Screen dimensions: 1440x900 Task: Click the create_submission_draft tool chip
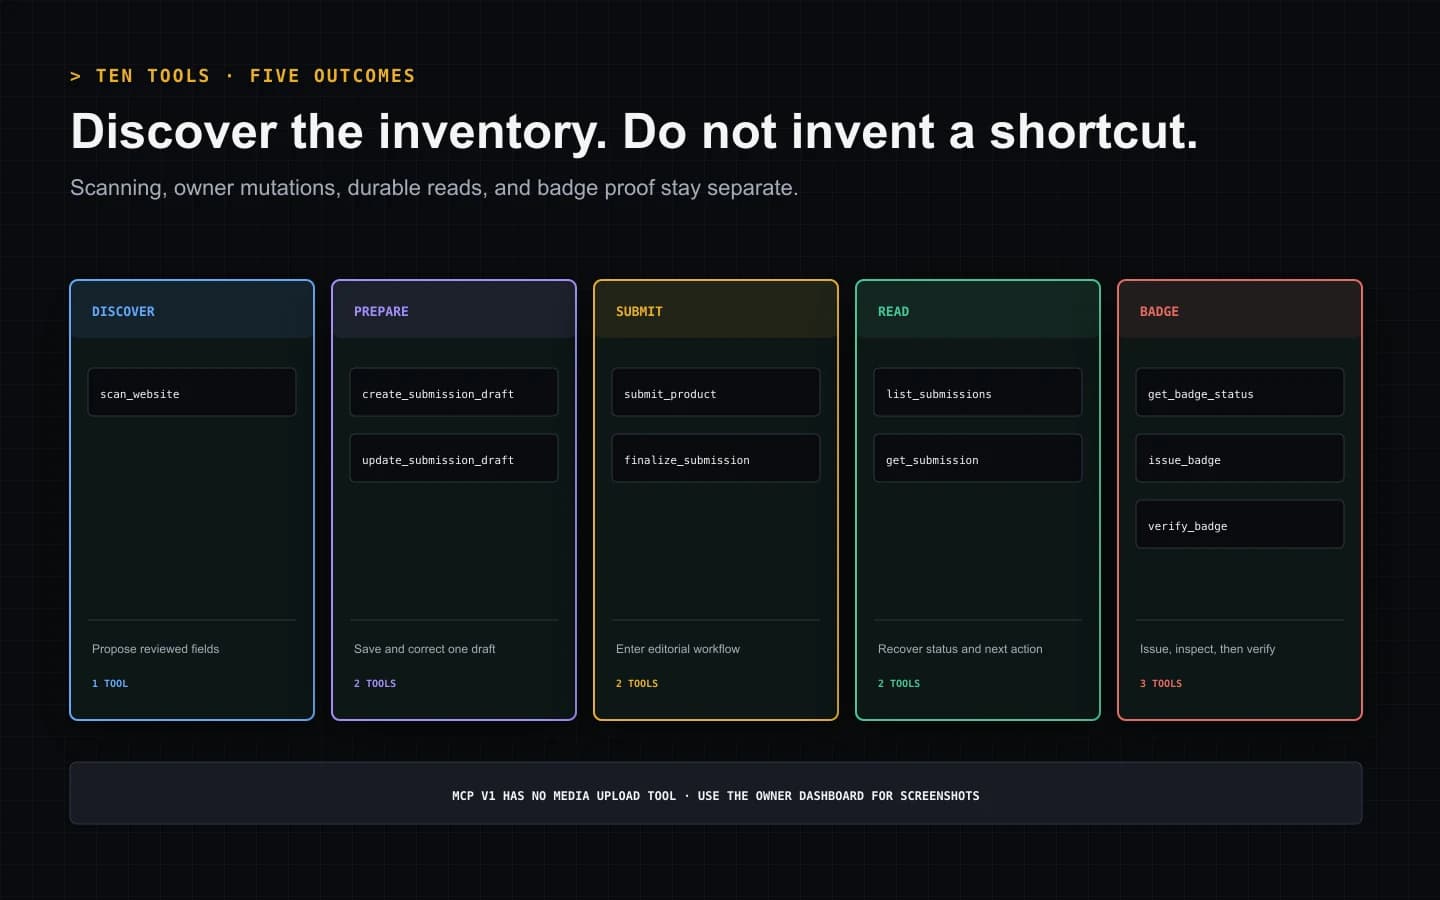pyautogui.click(x=454, y=392)
